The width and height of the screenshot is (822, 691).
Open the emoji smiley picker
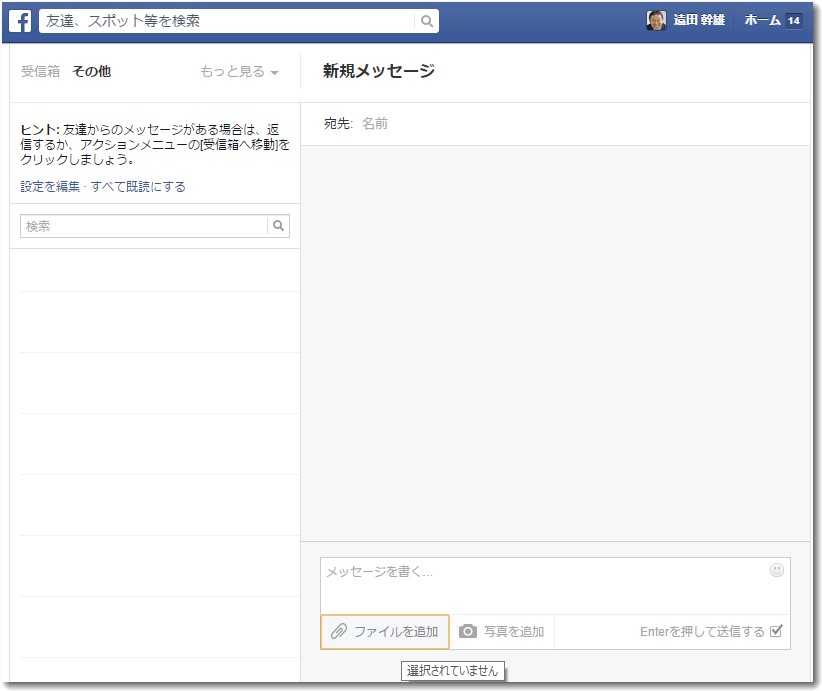(x=776, y=570)
